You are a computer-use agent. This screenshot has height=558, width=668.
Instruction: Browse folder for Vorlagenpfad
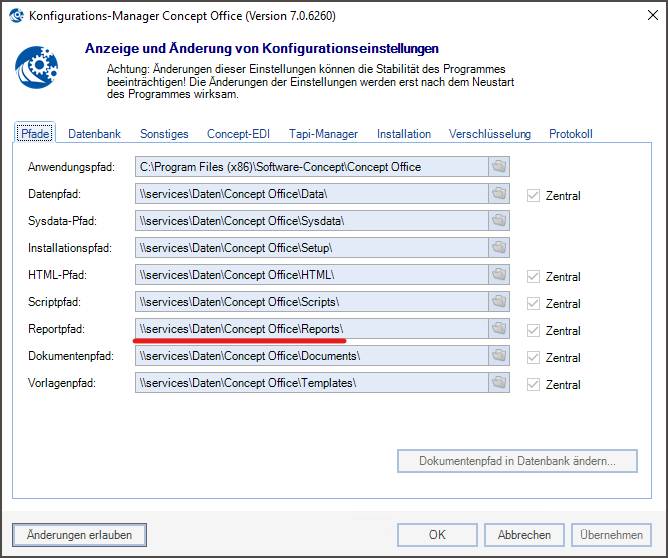point(499,383)
